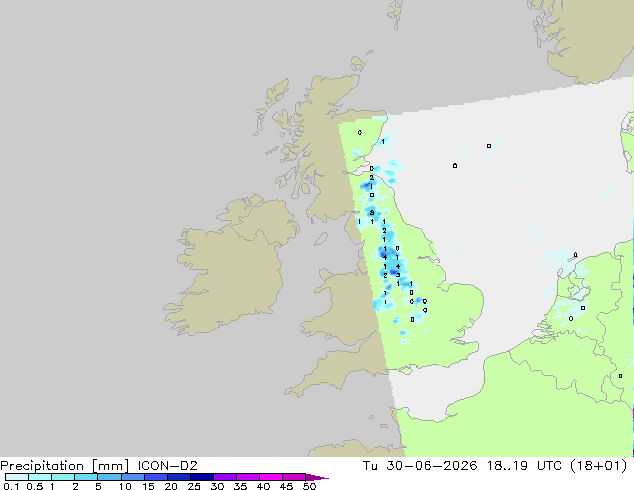Screen dimensions: 634x490
Task: Click the '0.1' legend scale label
Action: (x=11, y=486)
